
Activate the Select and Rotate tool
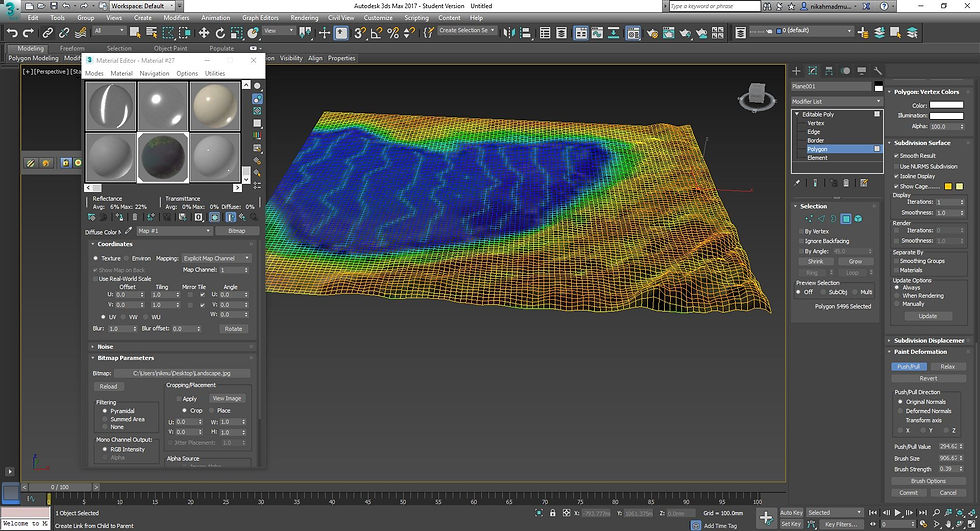(x=220, y=33)
